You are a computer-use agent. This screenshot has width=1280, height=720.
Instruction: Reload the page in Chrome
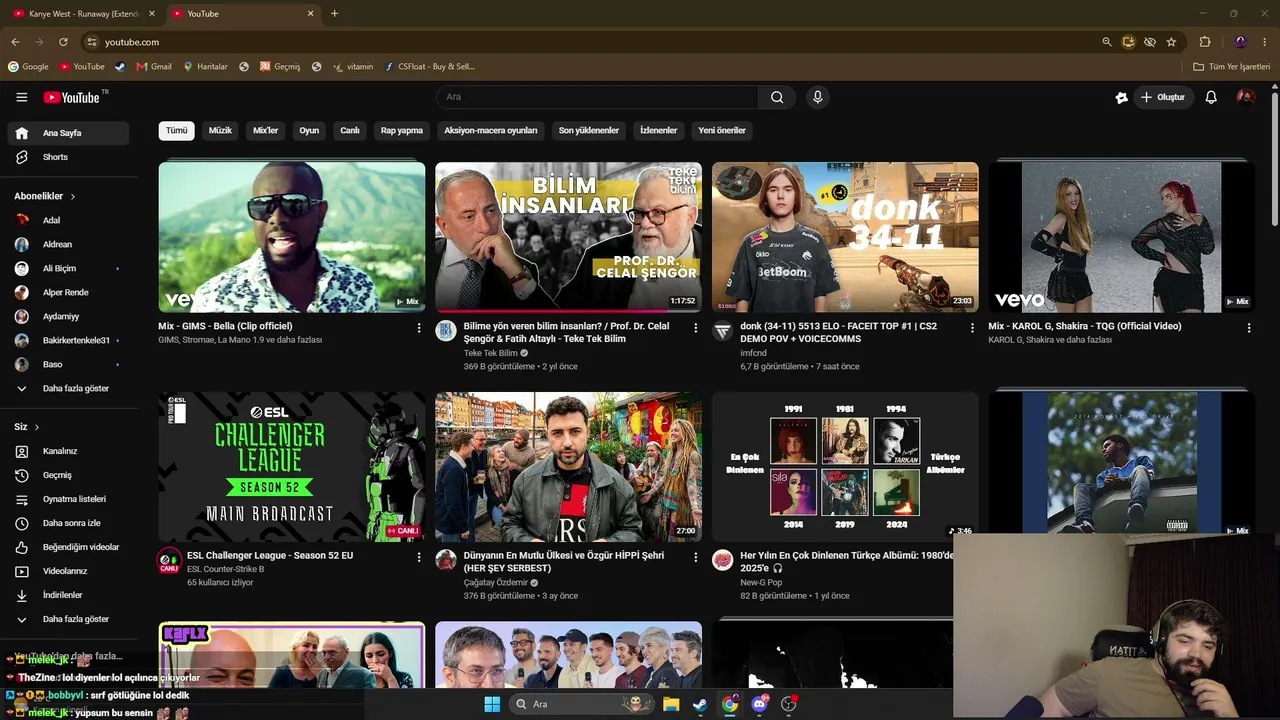pyautogui.click(x=63, y=42)
